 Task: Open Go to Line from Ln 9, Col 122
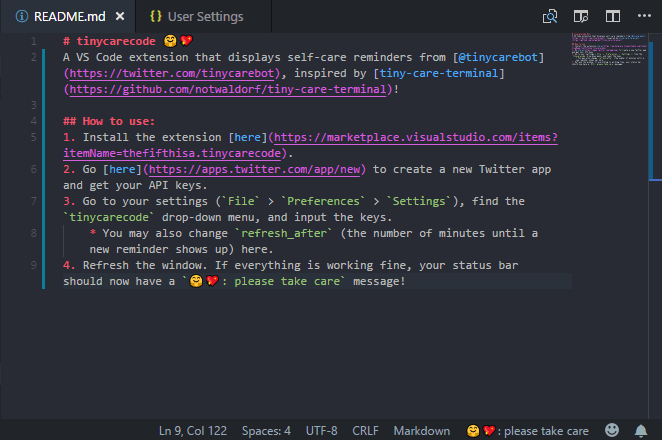point(193,431)
